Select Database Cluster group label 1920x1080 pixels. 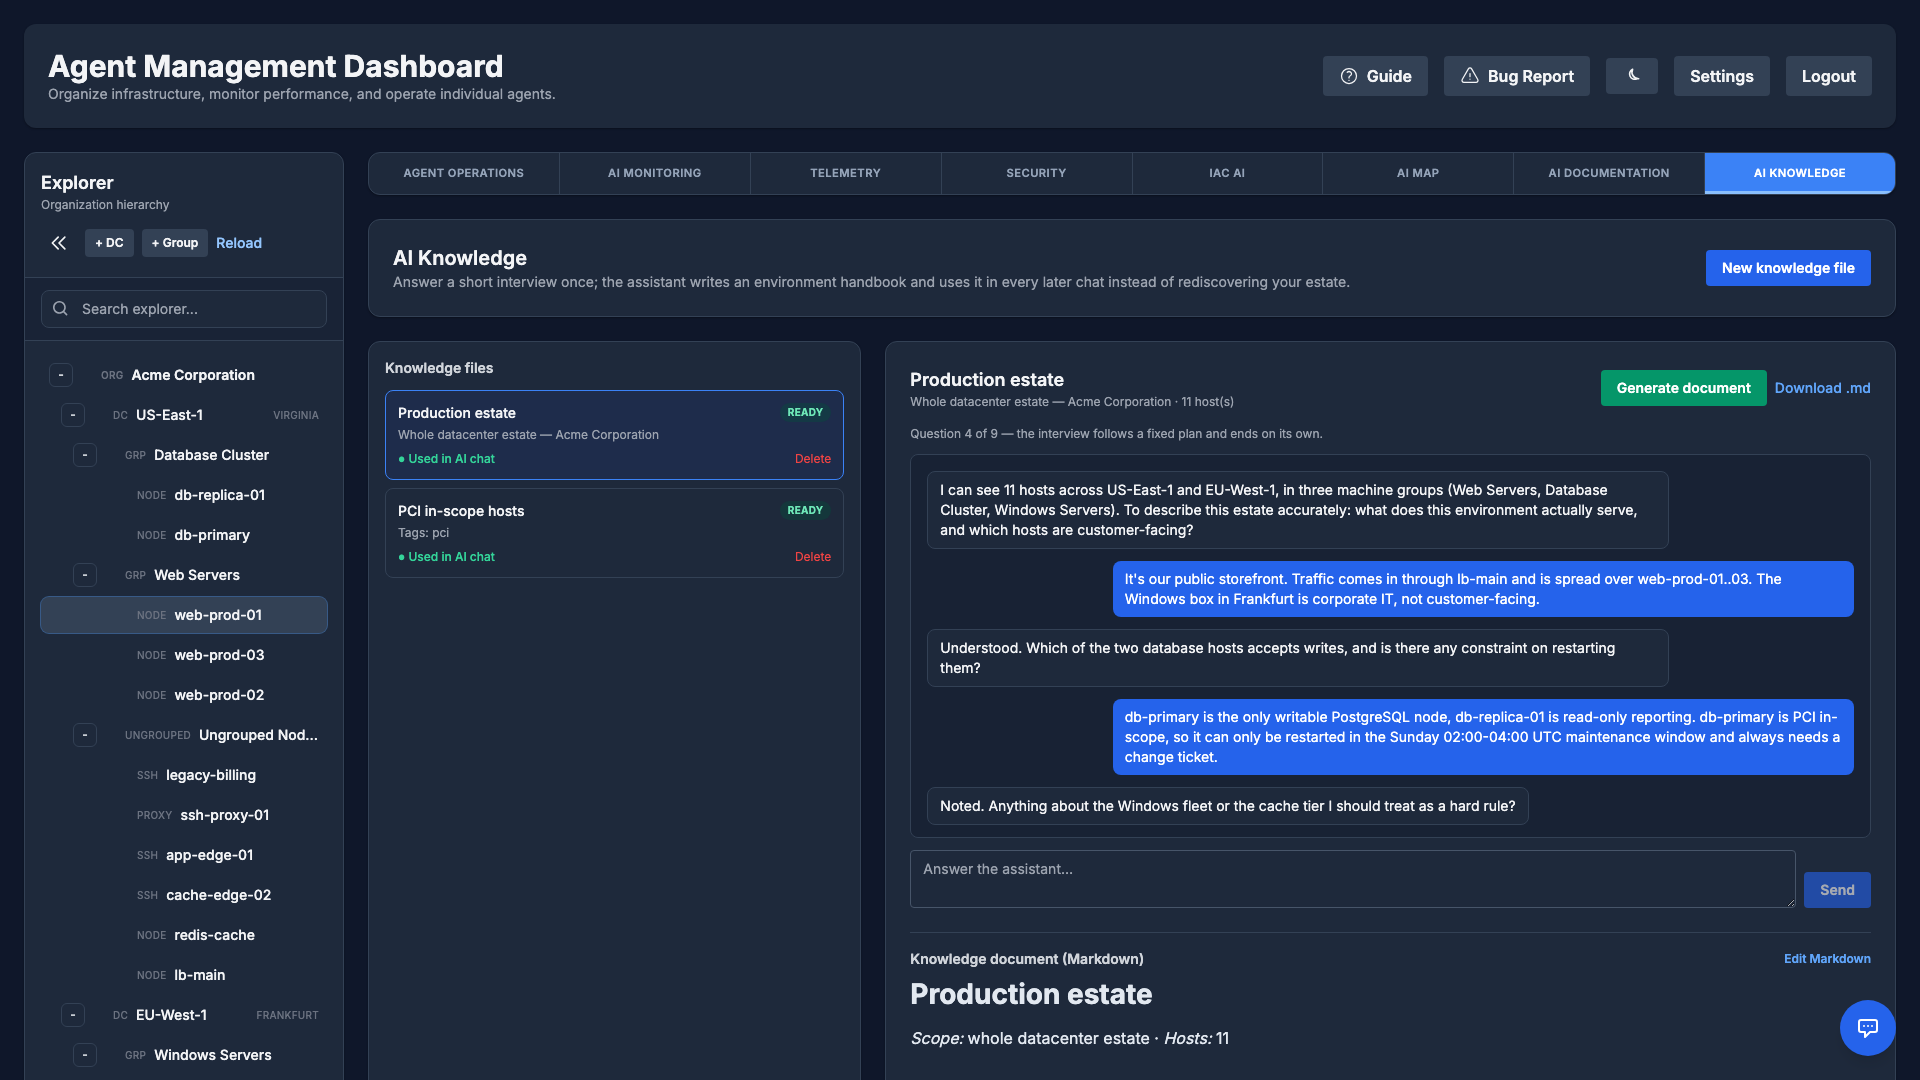pyautogui.click(x=211, y=455)
